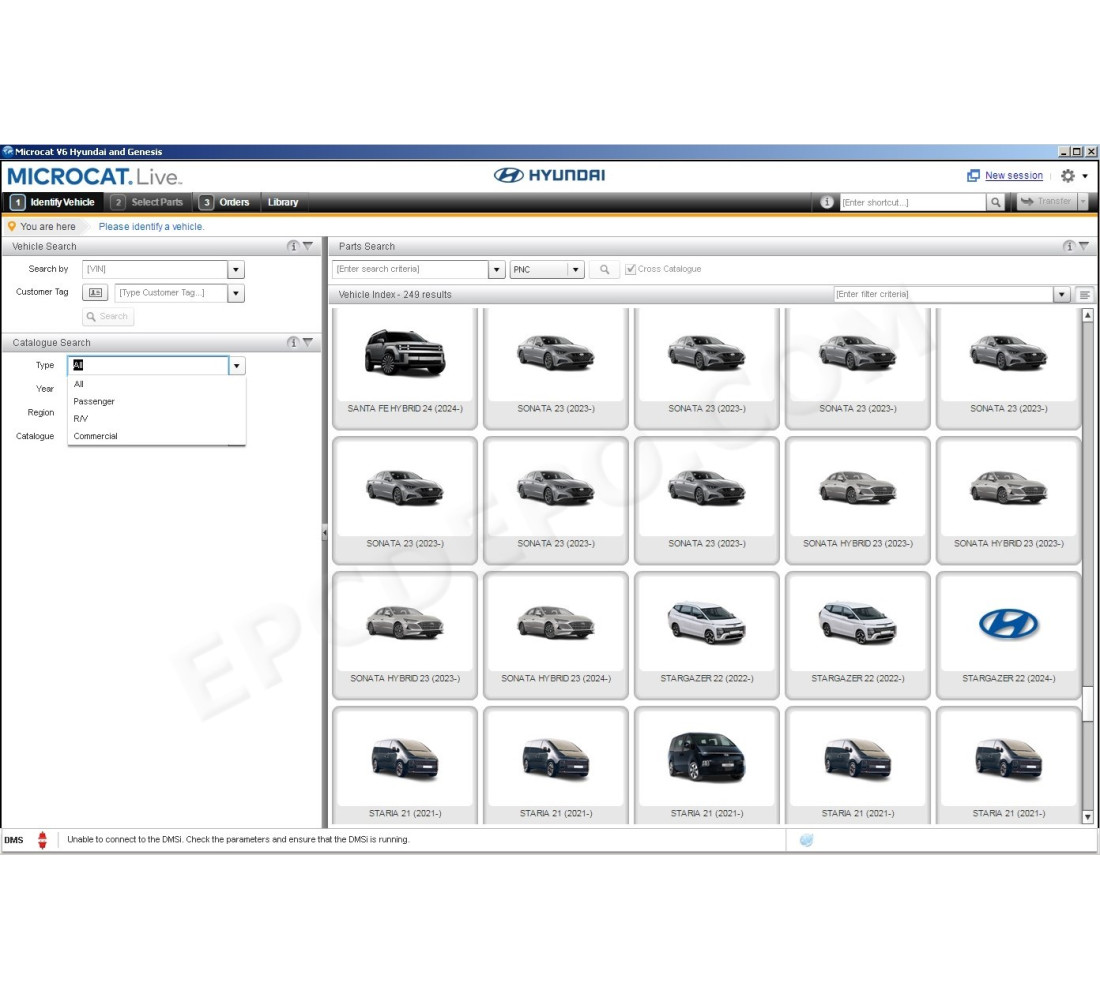Select Passenger from the Type dropdown
Screen dimensions: 1100x1000
tap(94, 401)
